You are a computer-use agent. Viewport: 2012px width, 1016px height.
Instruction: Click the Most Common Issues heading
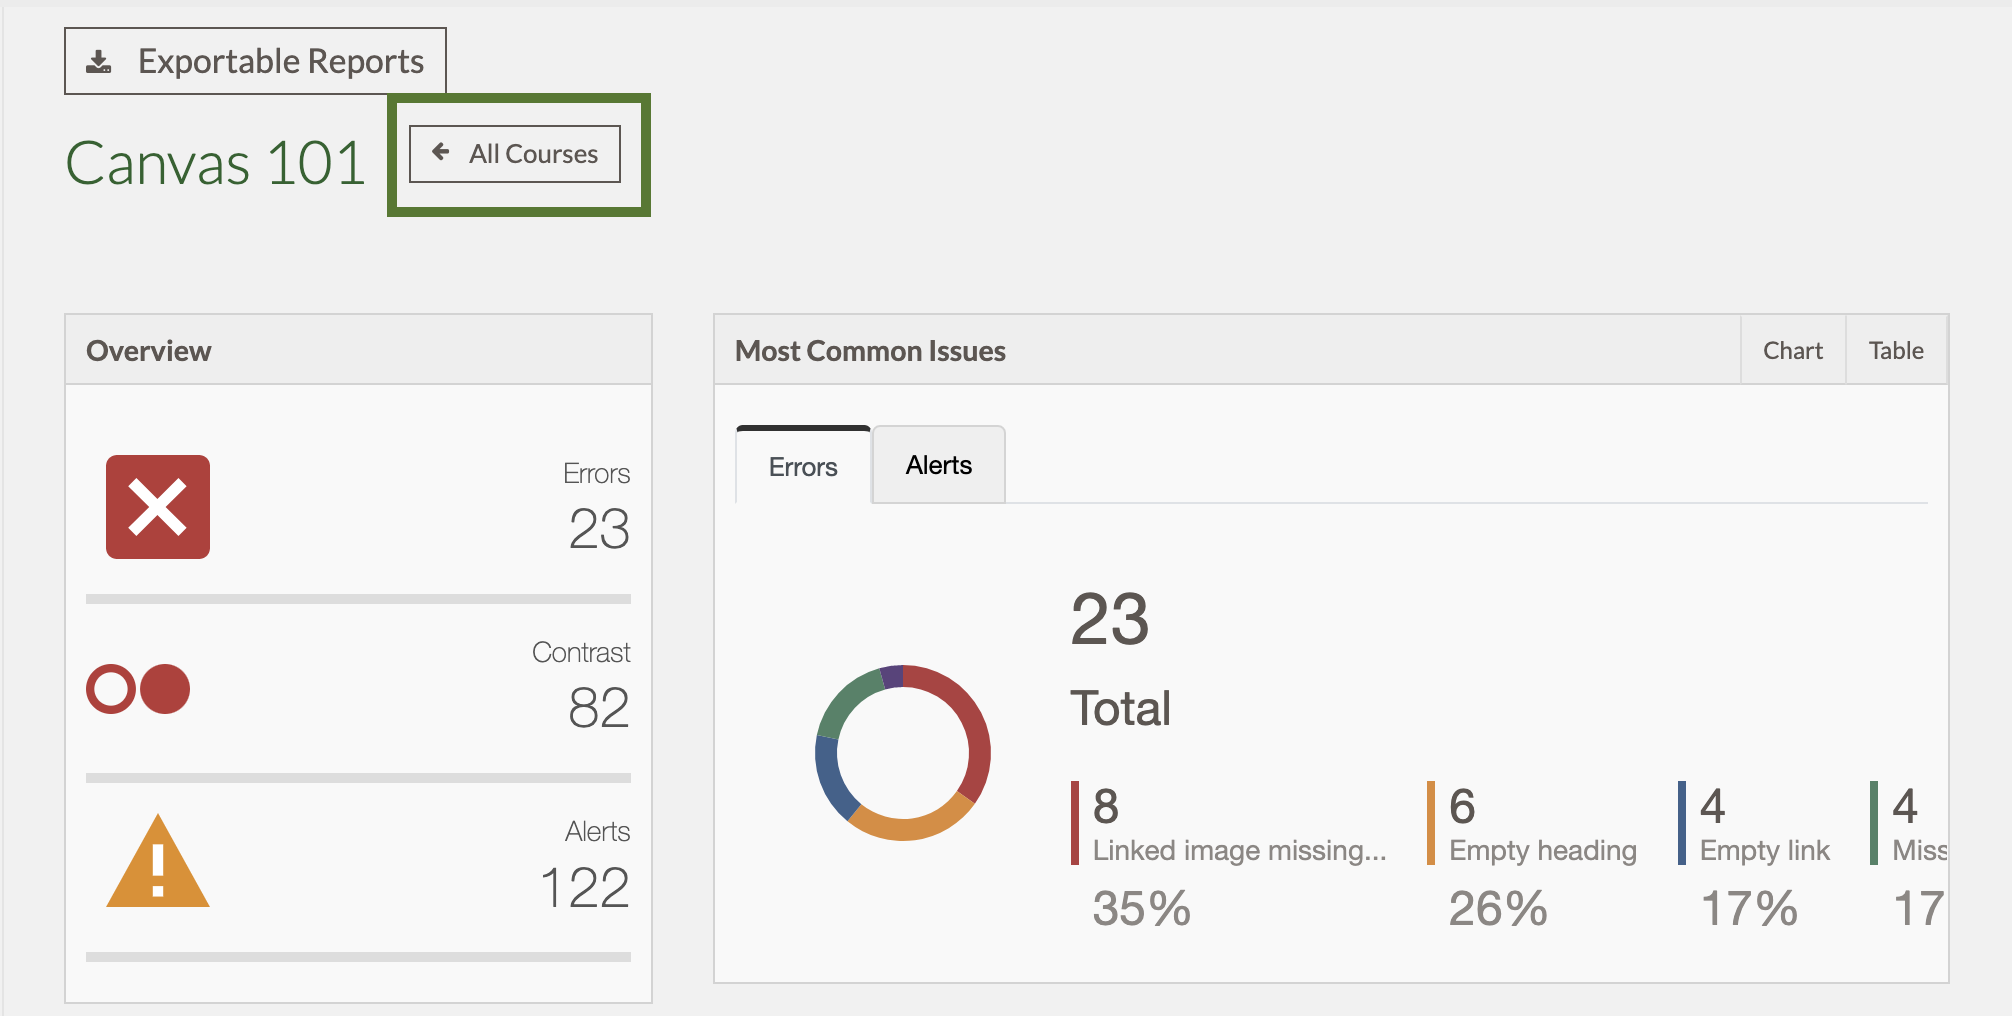870,351
